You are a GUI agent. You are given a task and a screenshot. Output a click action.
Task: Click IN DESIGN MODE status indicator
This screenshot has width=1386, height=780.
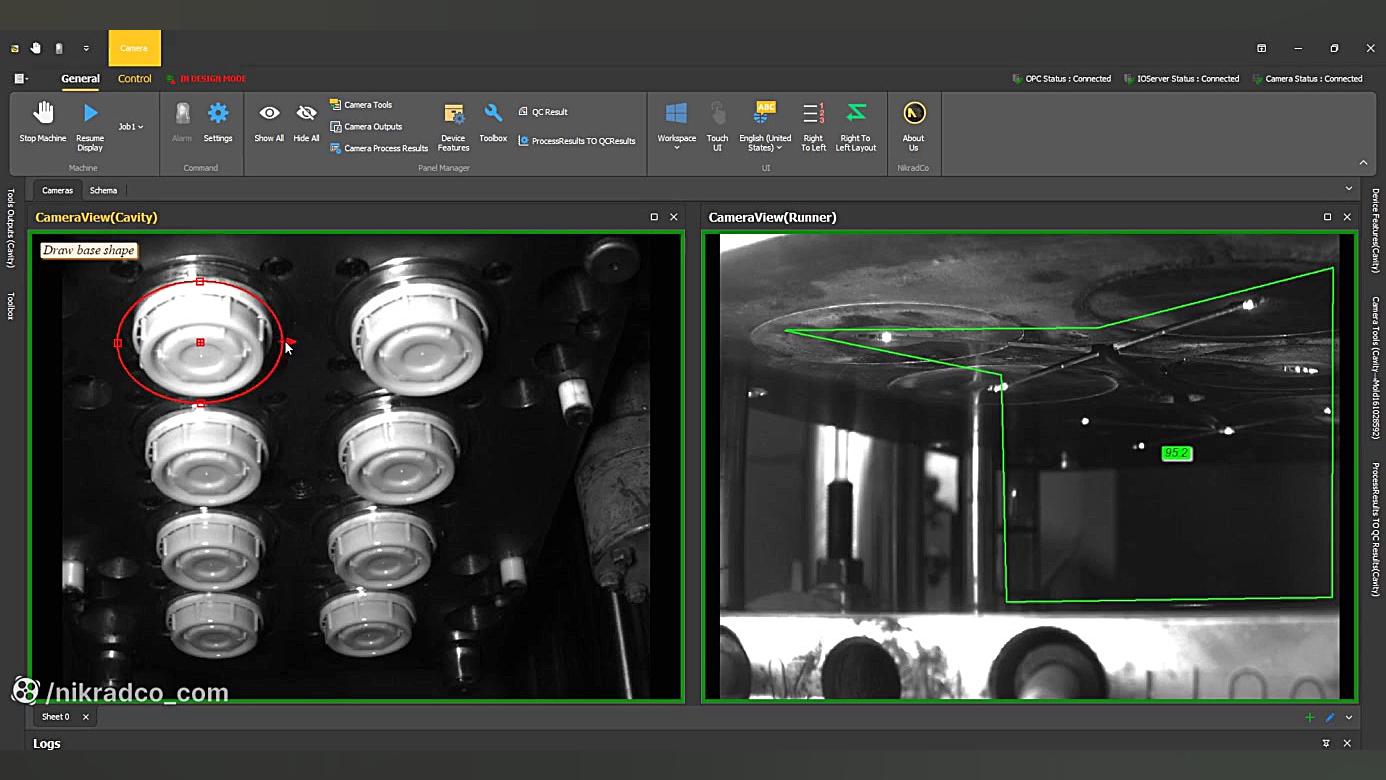pos(207,79)
